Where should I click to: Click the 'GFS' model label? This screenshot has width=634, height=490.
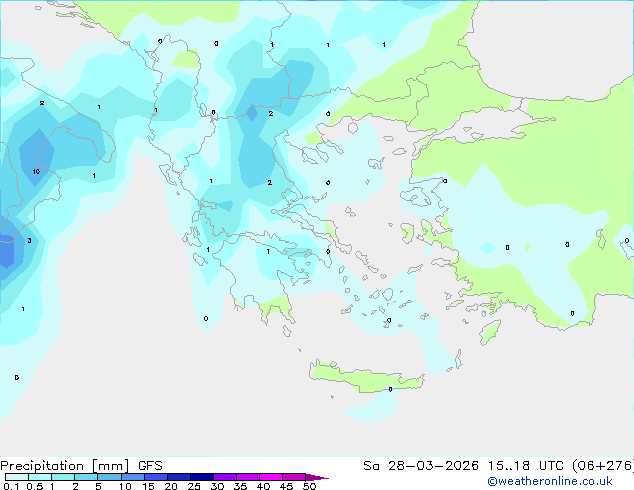150,466
